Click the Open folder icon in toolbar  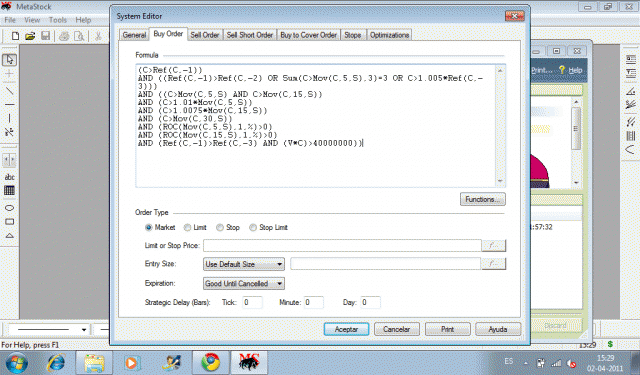click(x=30, y=36)
